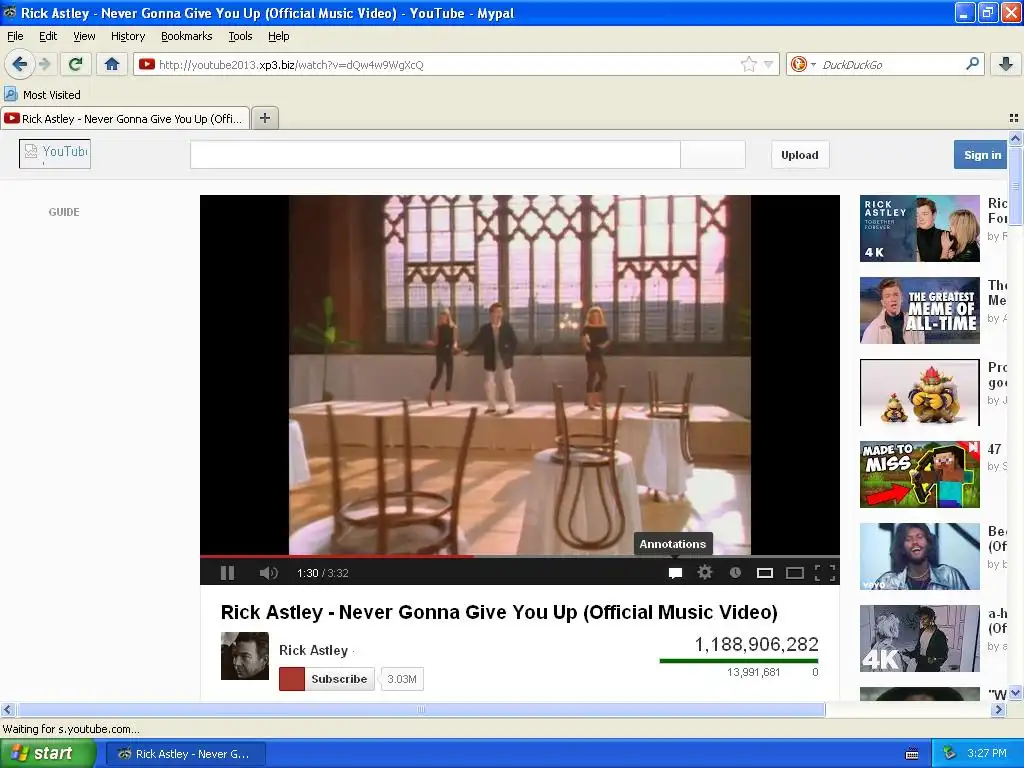Mute the video volume speaker icon

[x=268, y=573]
